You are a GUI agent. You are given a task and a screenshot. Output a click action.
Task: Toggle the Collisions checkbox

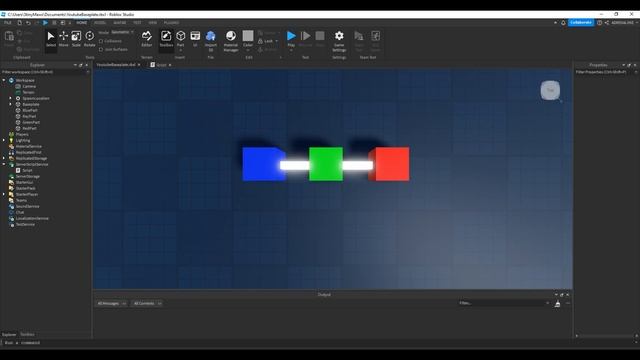(101, 41)
